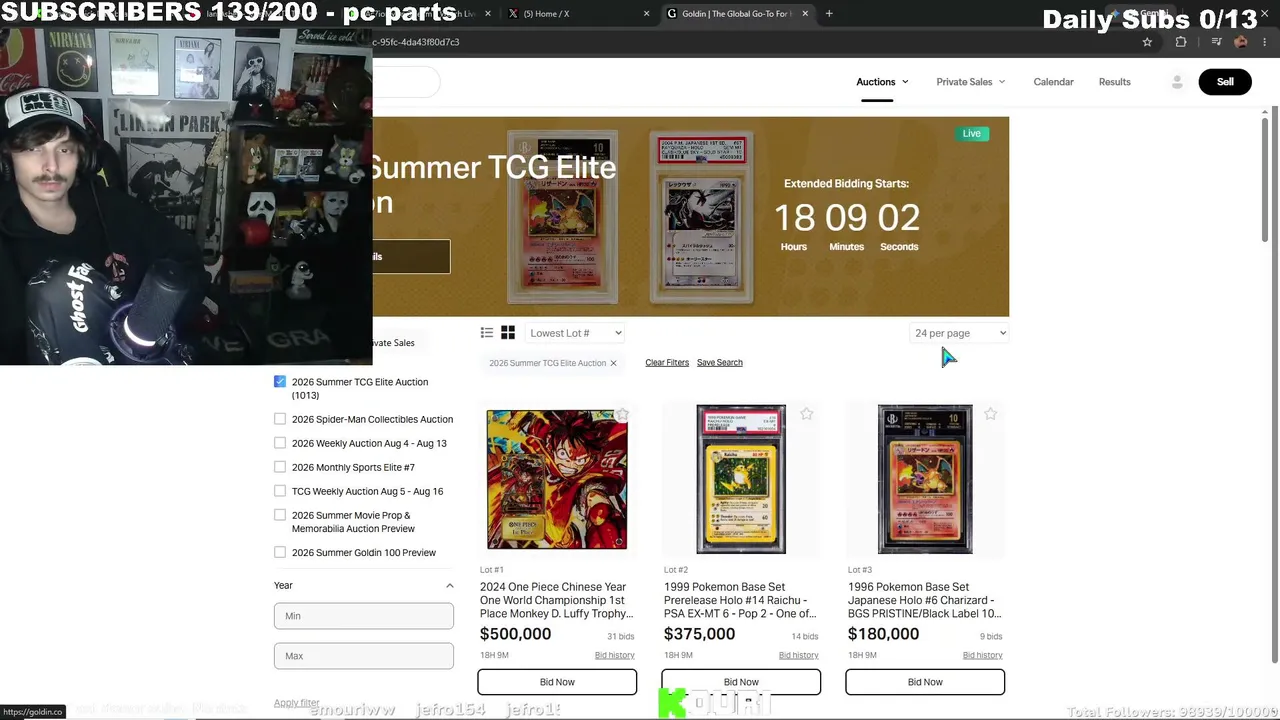Check 2026 Summer Movie Prop & Memorabilia Auction Preview
Viewport: 1280px width, 720px height.
[x=280, y=515]
